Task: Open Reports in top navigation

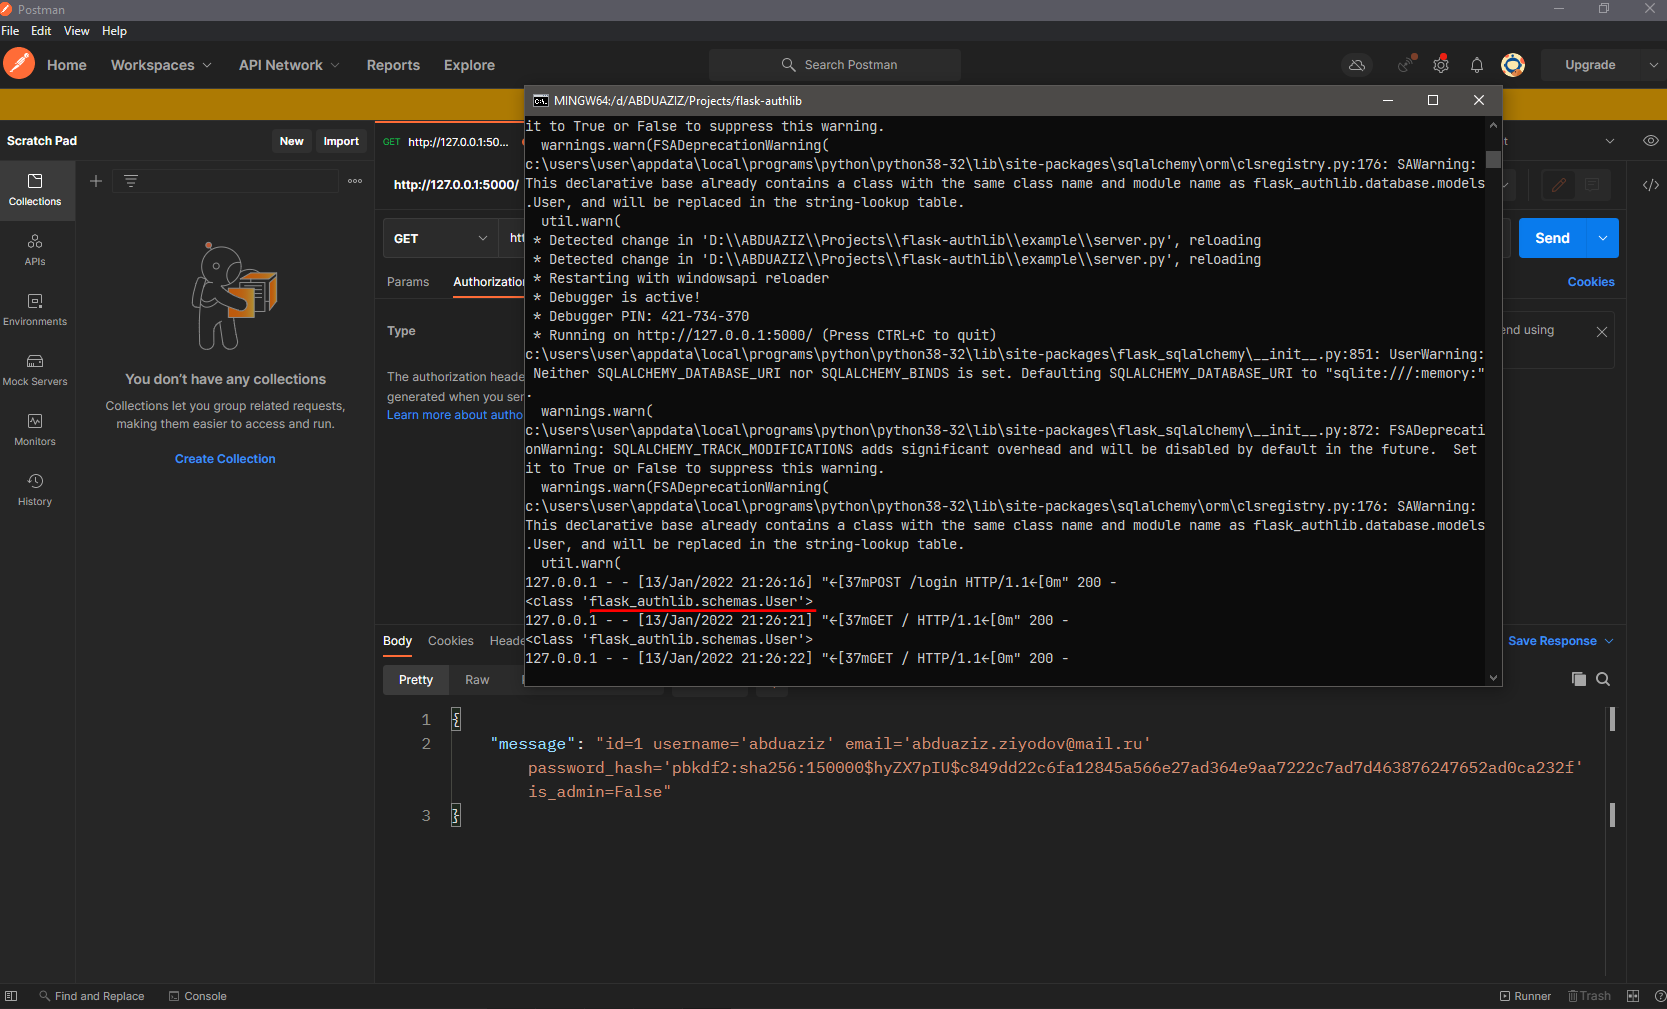Action: (x=393, y=65)
